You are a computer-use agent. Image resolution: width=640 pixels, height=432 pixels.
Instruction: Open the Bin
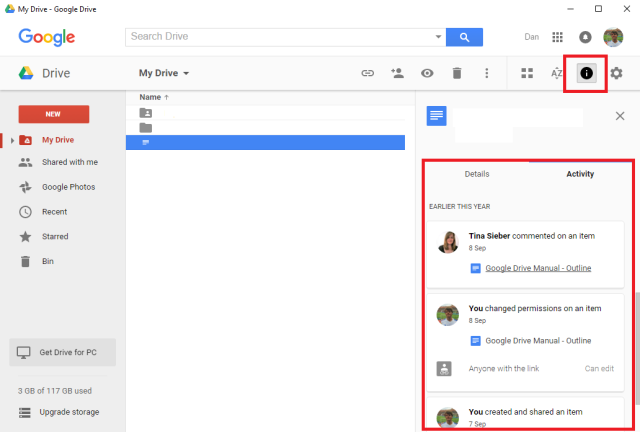(48, 261)
